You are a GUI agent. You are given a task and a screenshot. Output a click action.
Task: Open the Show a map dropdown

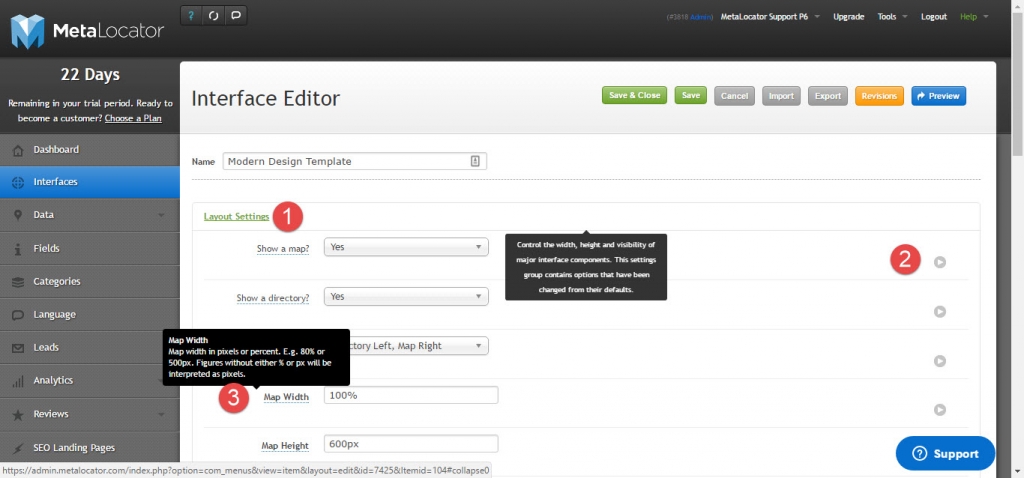pyautogui.click(x=406, y=247)
